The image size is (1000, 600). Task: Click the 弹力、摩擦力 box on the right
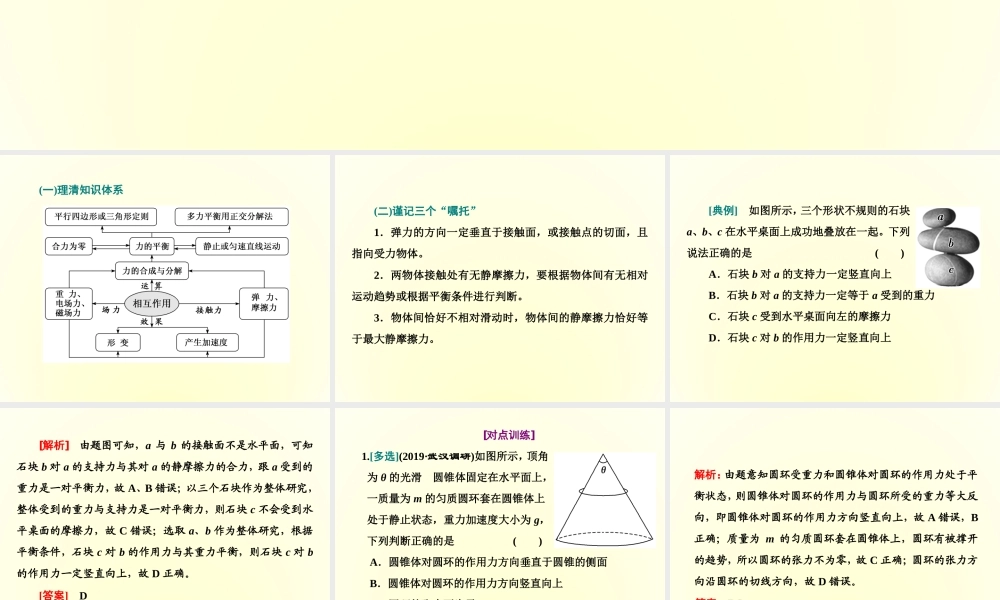coord(262,303)
